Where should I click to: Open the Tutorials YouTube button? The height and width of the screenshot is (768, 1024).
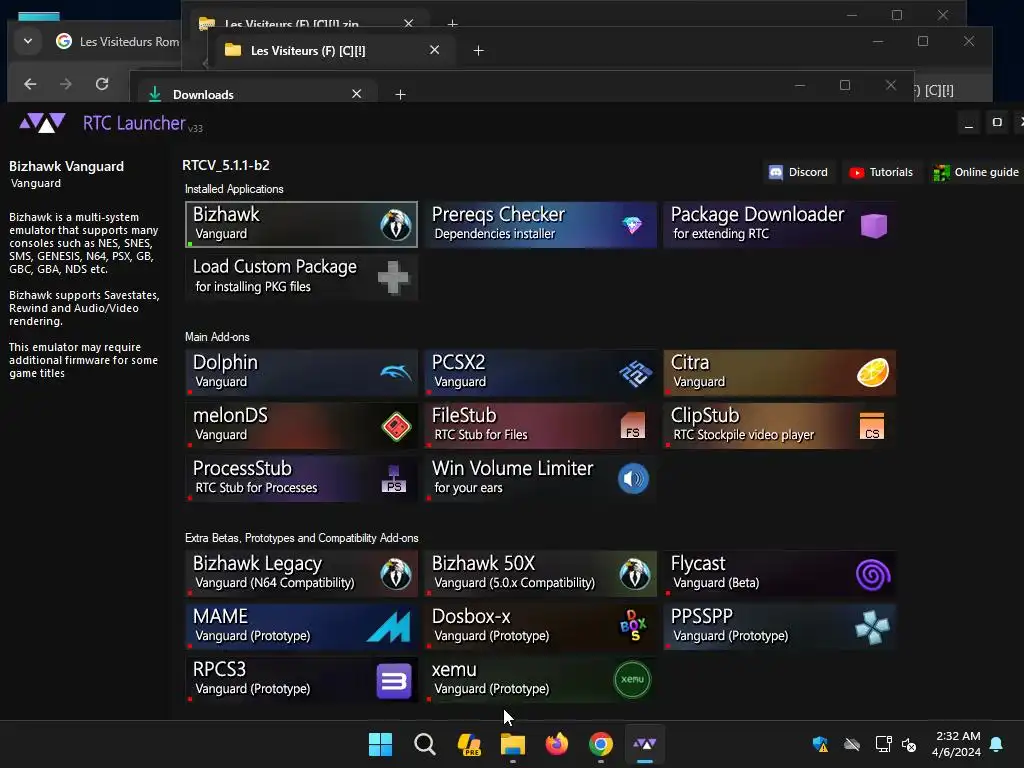pos(881,172)
